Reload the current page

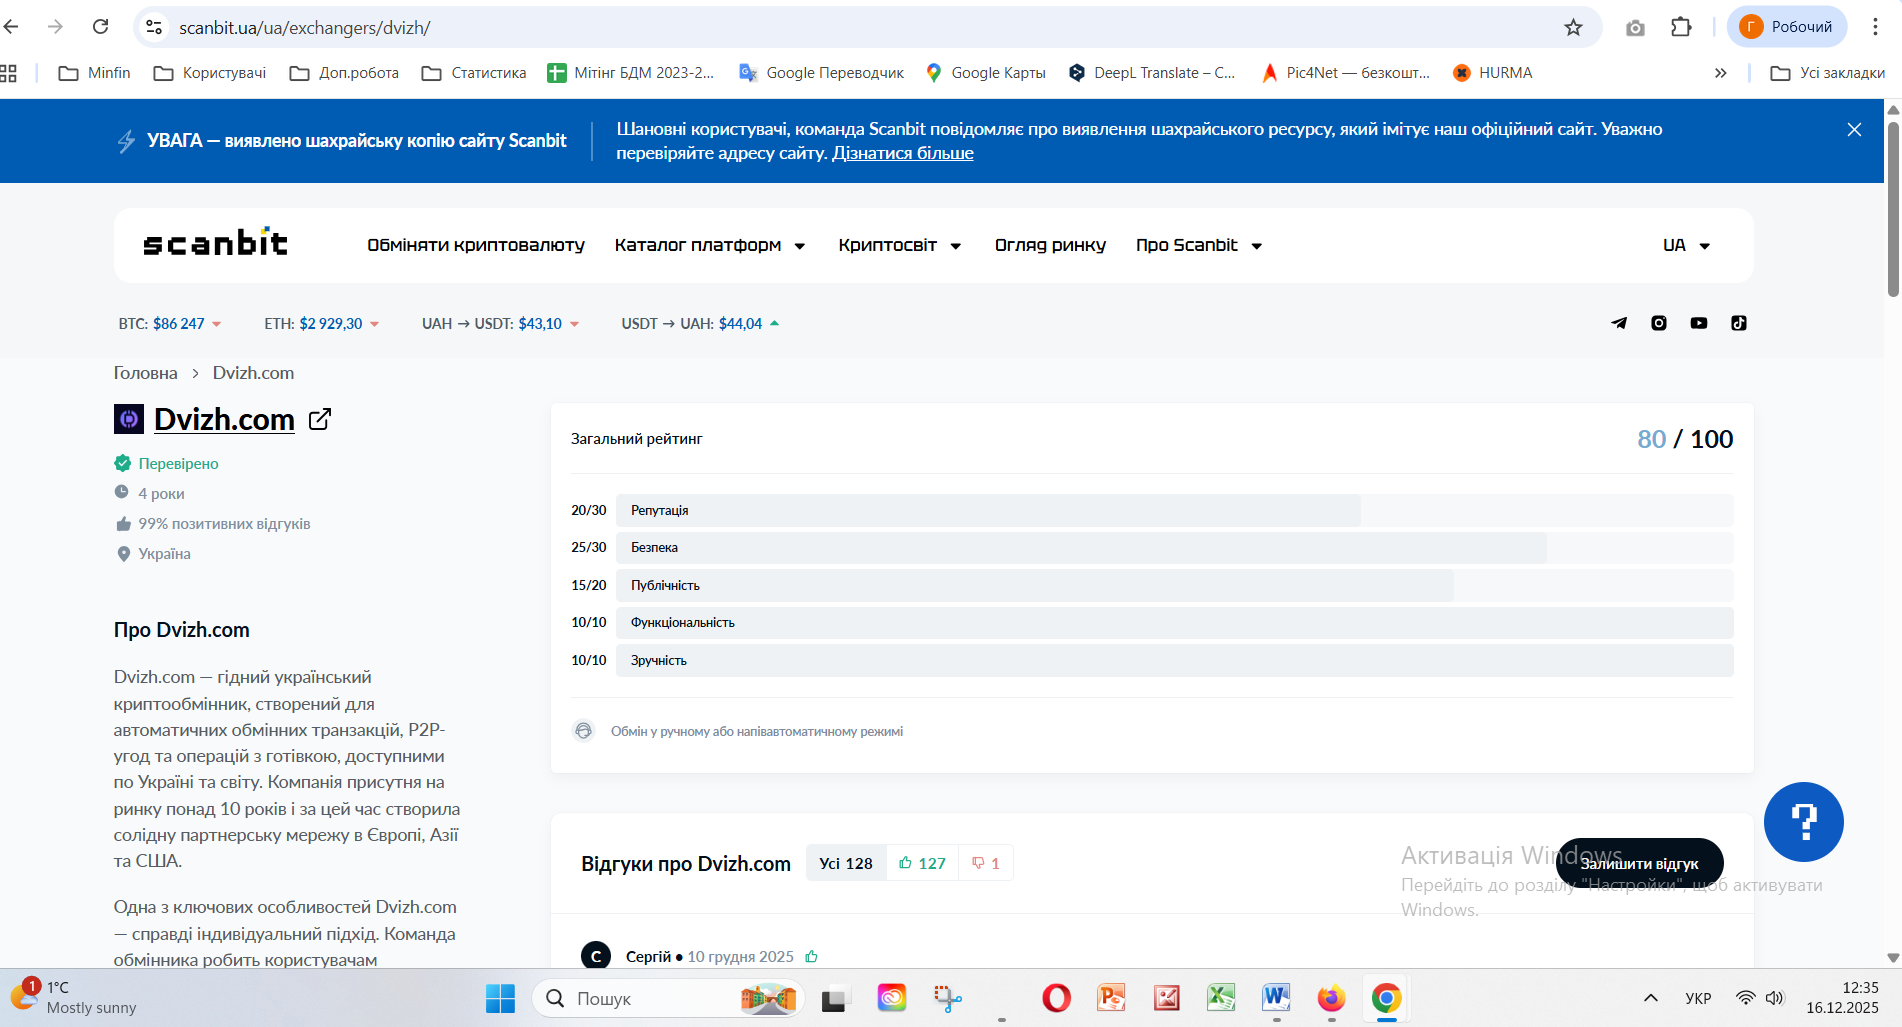pyautogui.click(x=100, y=27)
